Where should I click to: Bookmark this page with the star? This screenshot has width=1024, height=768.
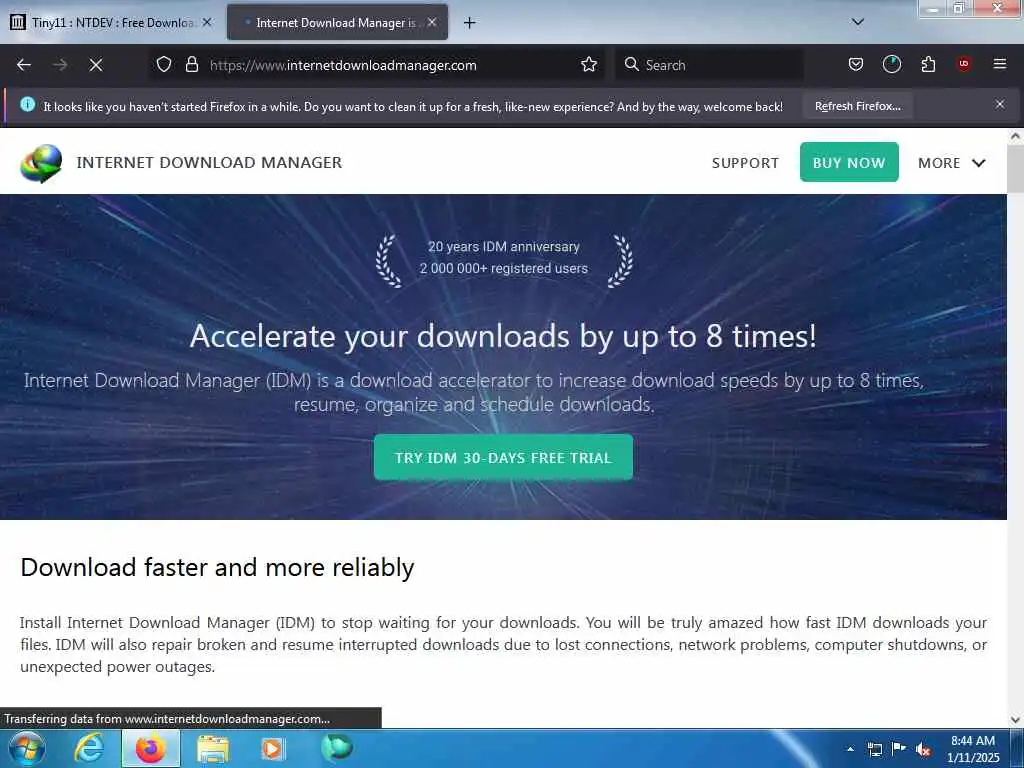pos(589,64)
